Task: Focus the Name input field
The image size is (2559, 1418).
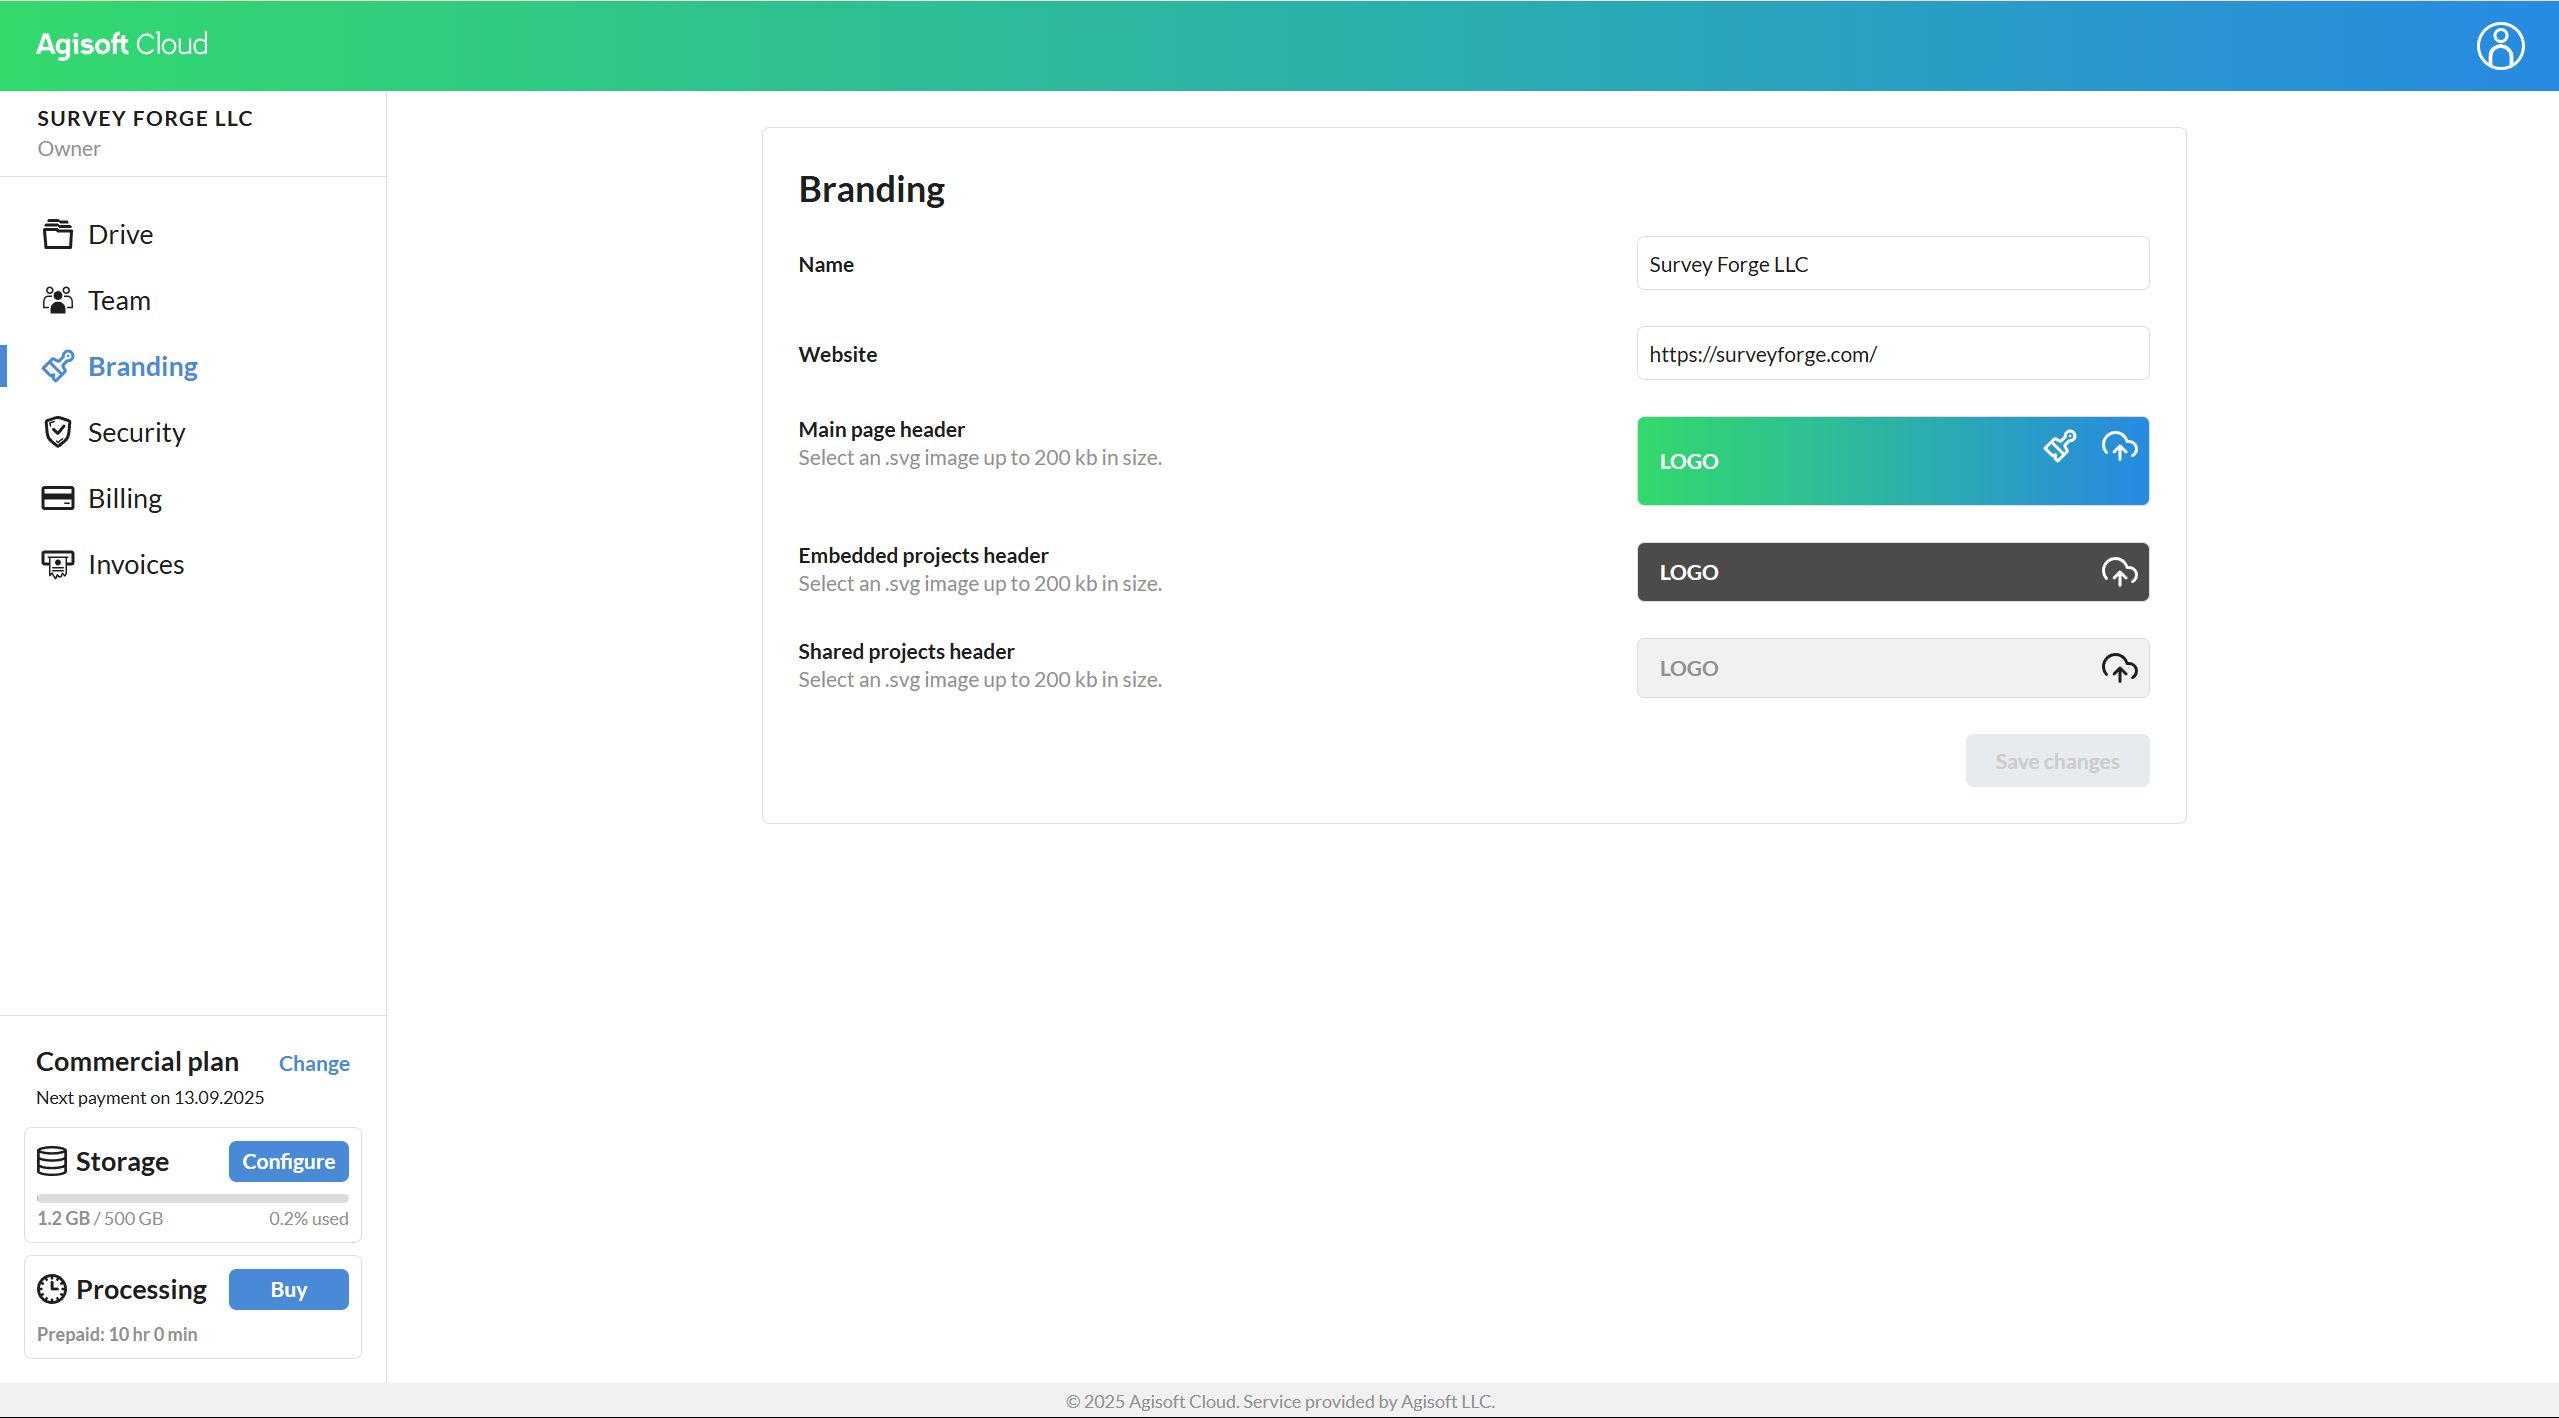Action: (x=1892, y=264)
